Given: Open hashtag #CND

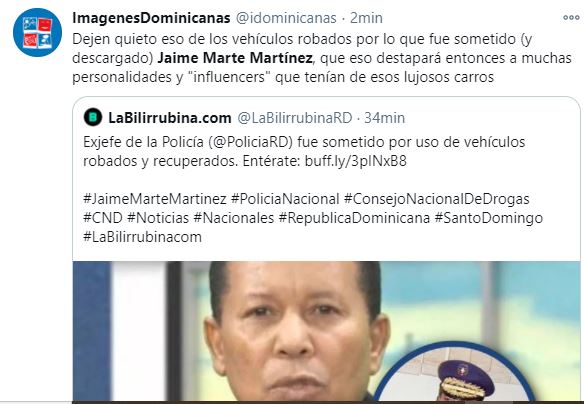Looking at the screenshot, I should click(103, 218).
